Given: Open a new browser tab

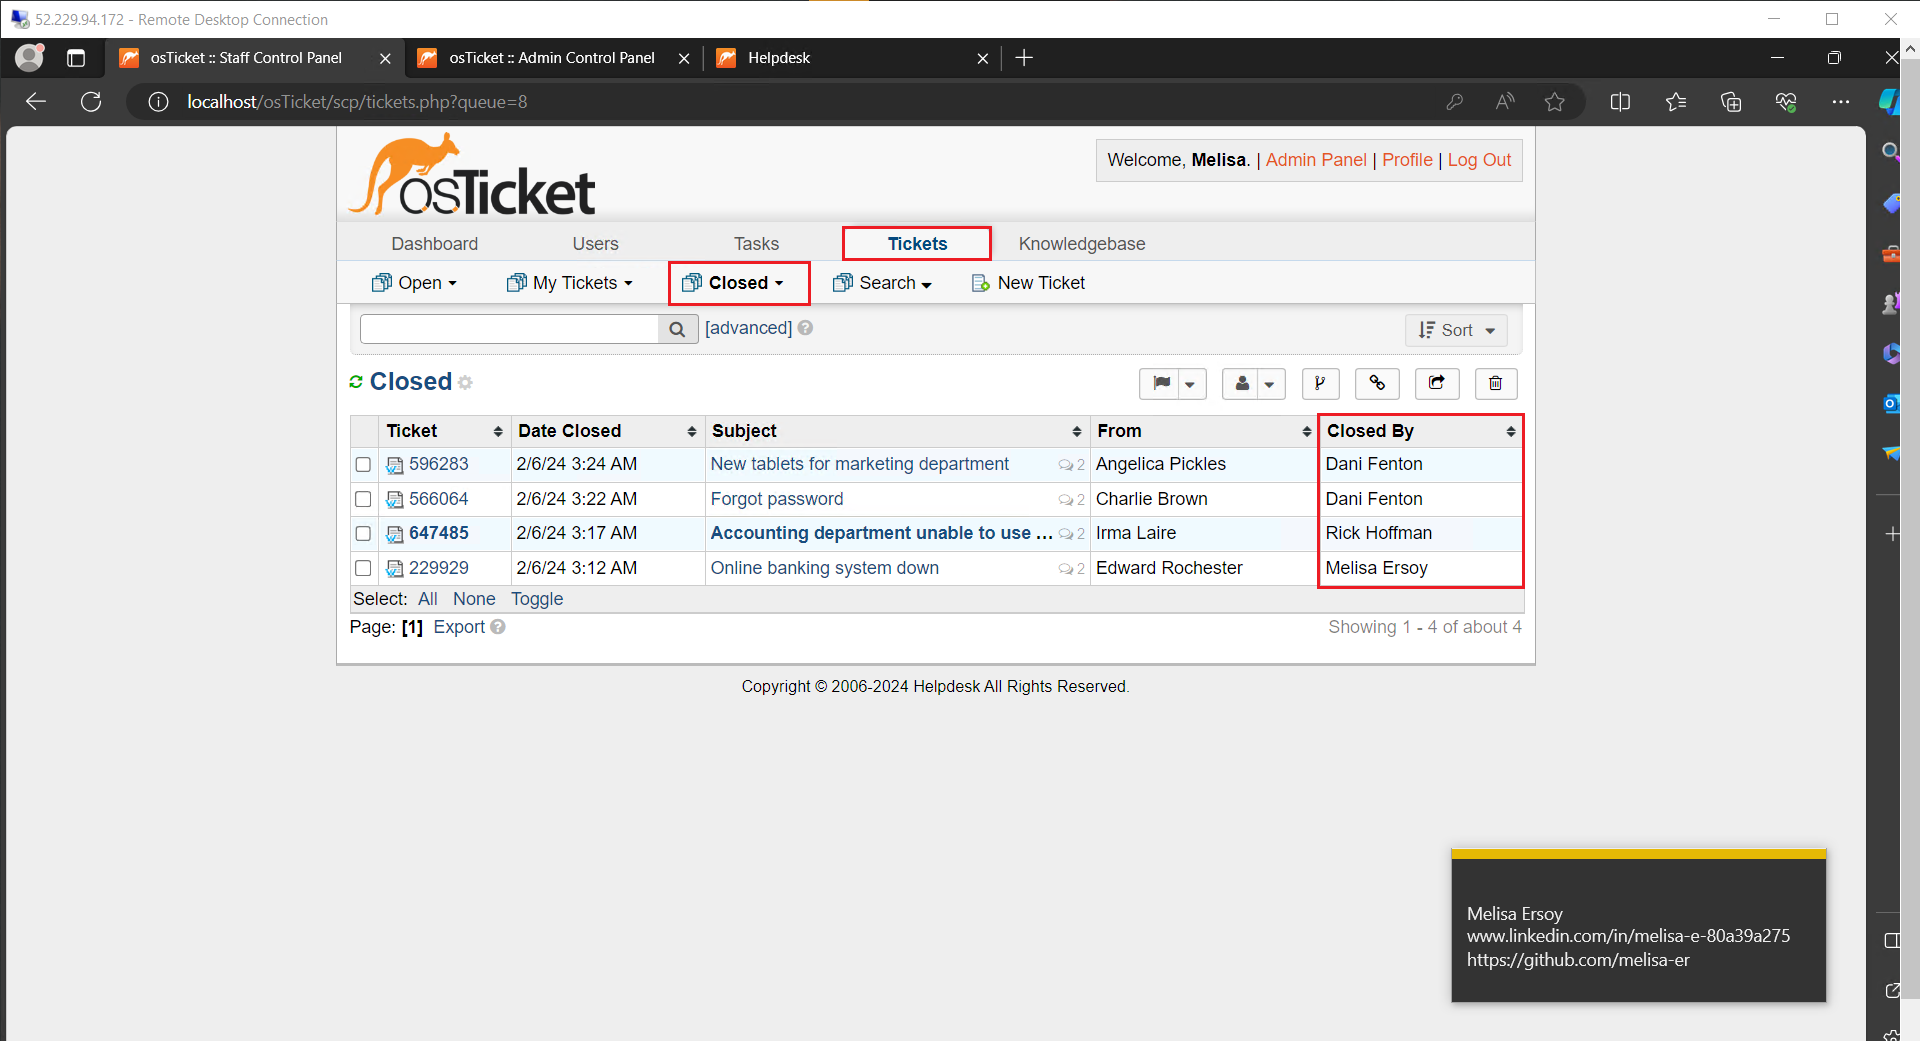Looking at the screenshot, I should [x=1024, y=58].
